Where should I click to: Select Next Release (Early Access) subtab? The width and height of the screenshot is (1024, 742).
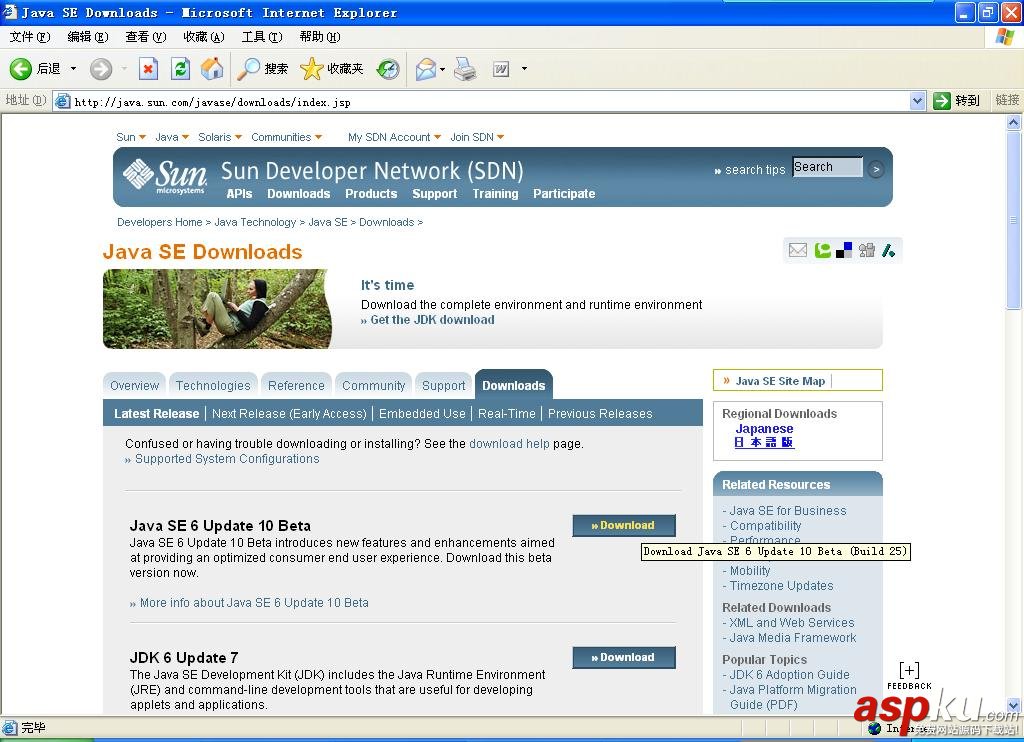289,413
